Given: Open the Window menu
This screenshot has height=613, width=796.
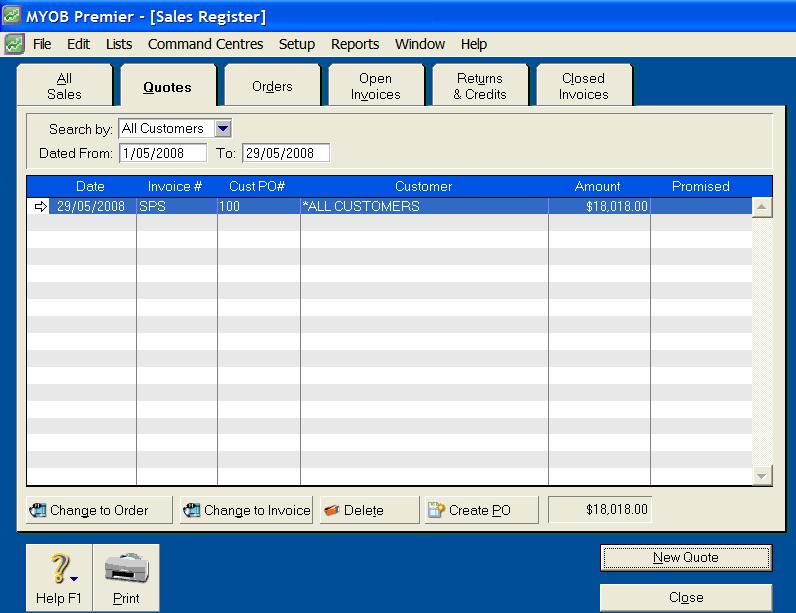Looking at the screenshot, I should tap(420, 44).
